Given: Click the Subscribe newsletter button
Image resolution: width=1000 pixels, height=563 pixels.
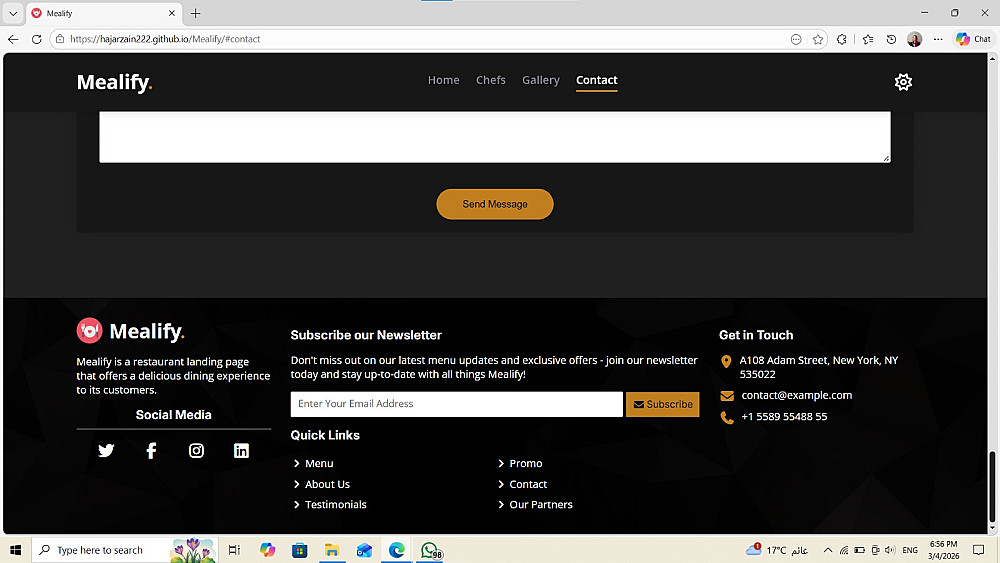Looking at the screenshot, I should [x=663, y=404].
